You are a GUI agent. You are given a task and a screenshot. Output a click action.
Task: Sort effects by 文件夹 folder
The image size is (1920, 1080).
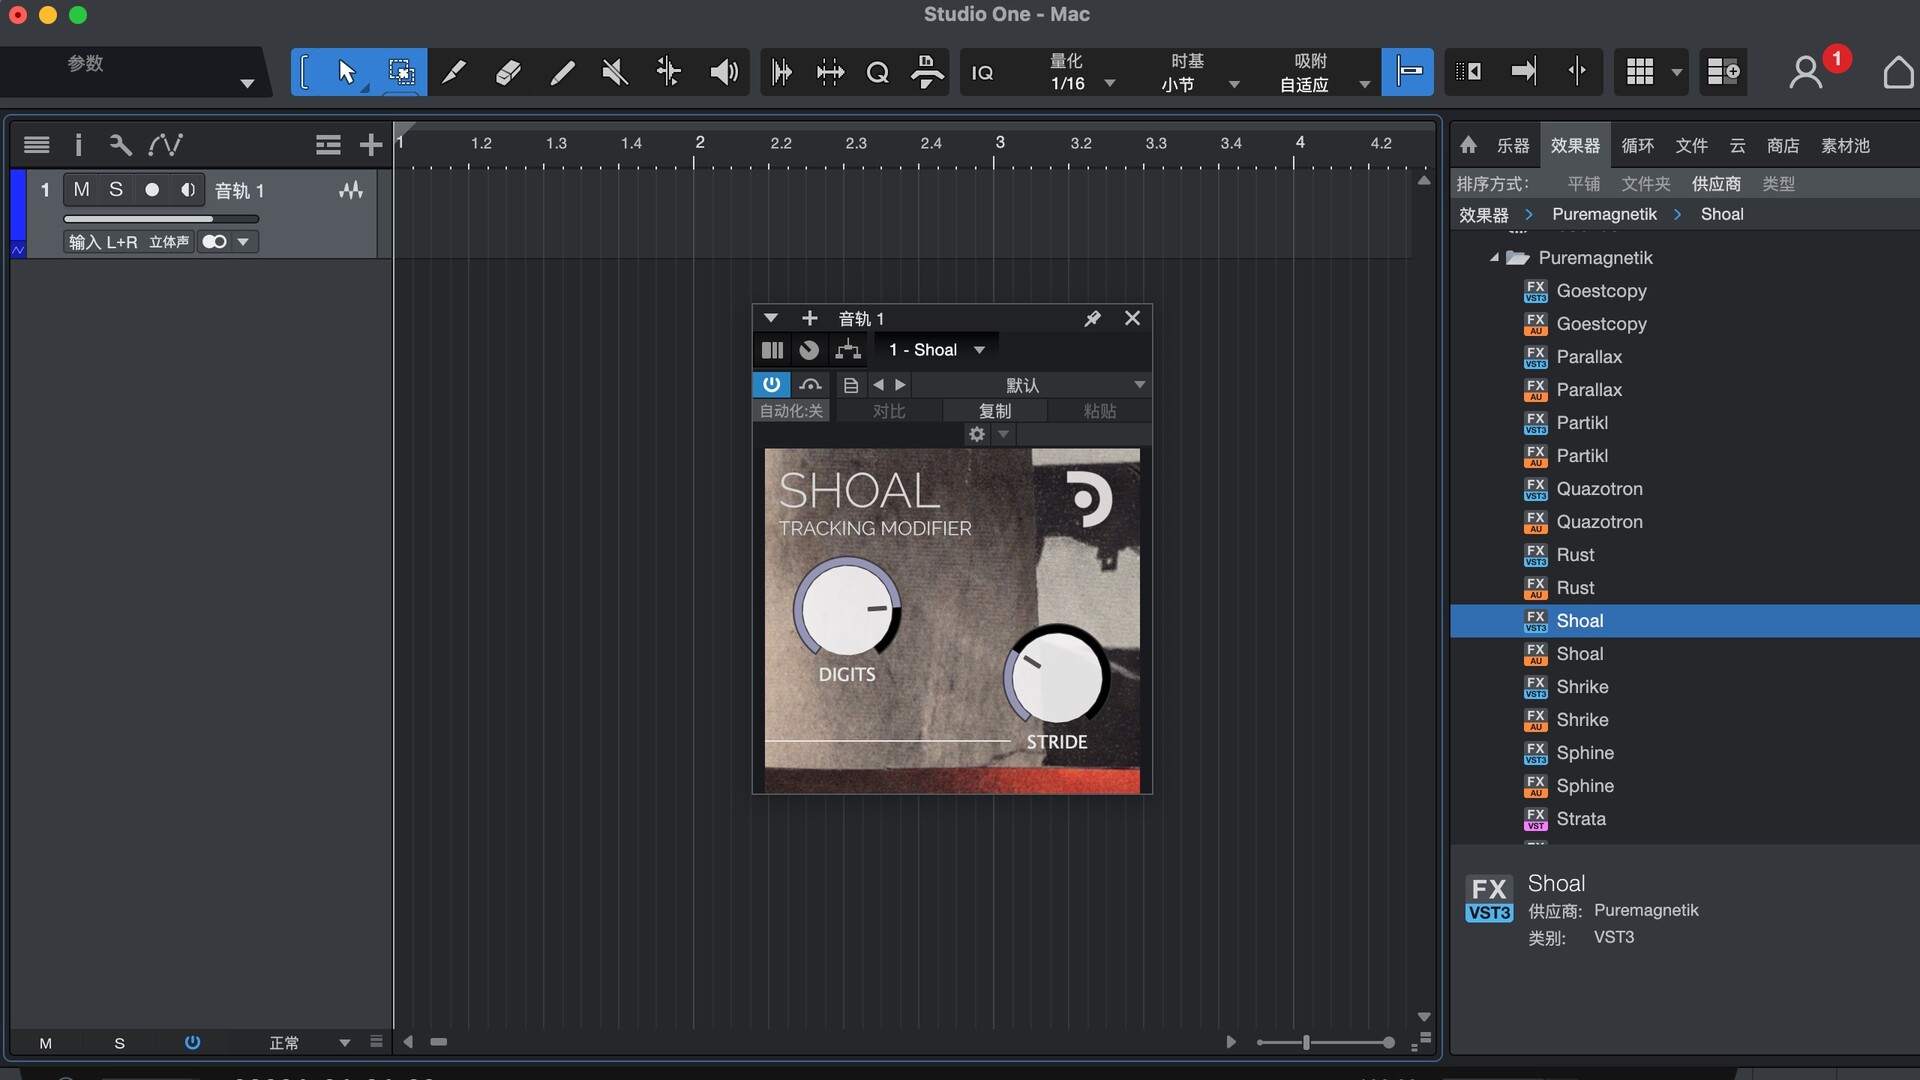tap(1646, 184)
